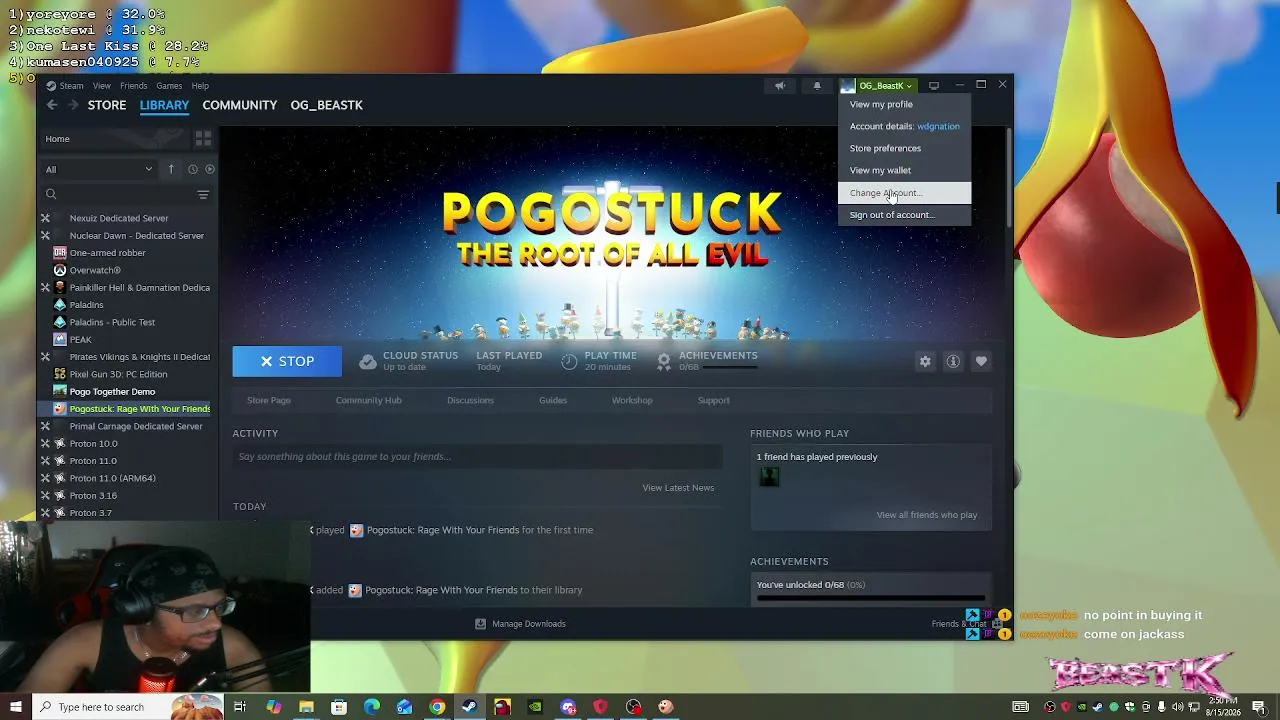This screenshot has height=720, width=1280.
Task: Sort library list with the up arrow
Action: coord(171,169)
